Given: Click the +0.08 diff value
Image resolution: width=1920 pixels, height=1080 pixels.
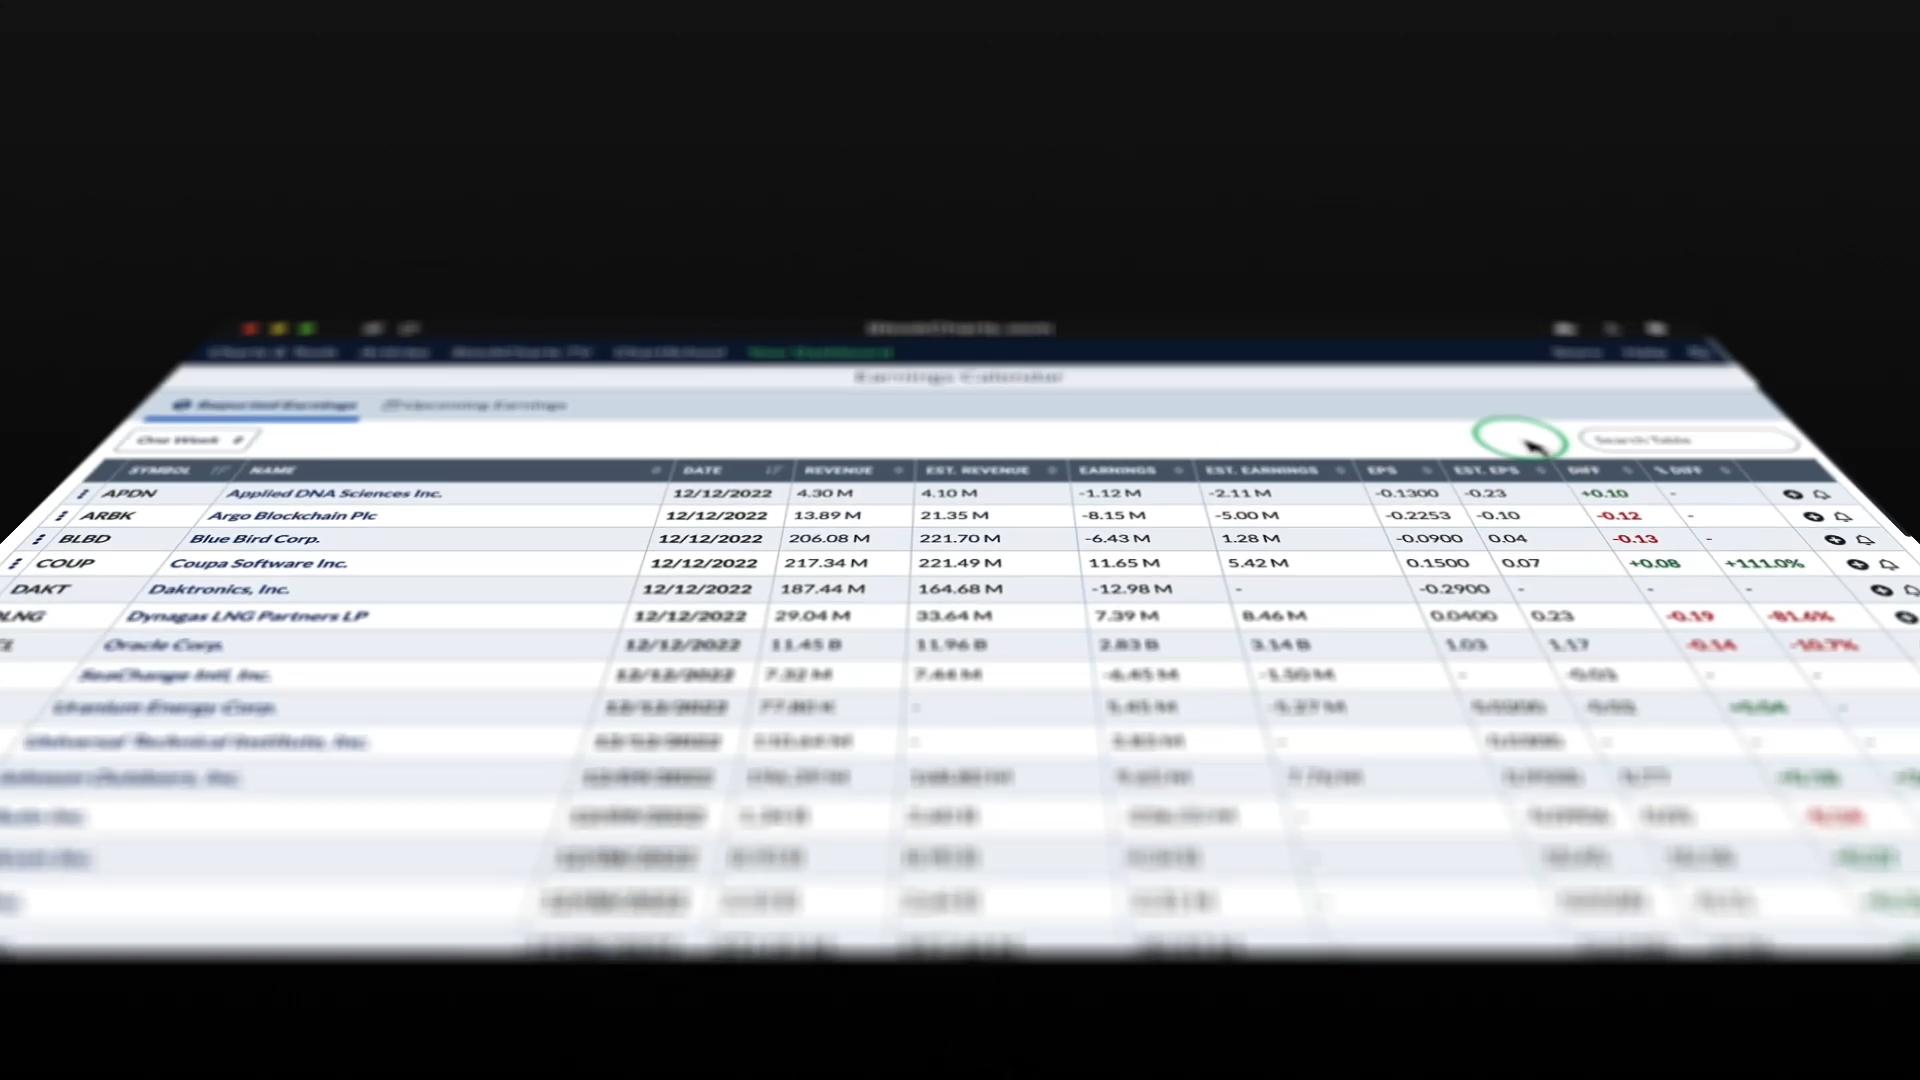Looking at the screenshot, I should tap(1655, 564).
